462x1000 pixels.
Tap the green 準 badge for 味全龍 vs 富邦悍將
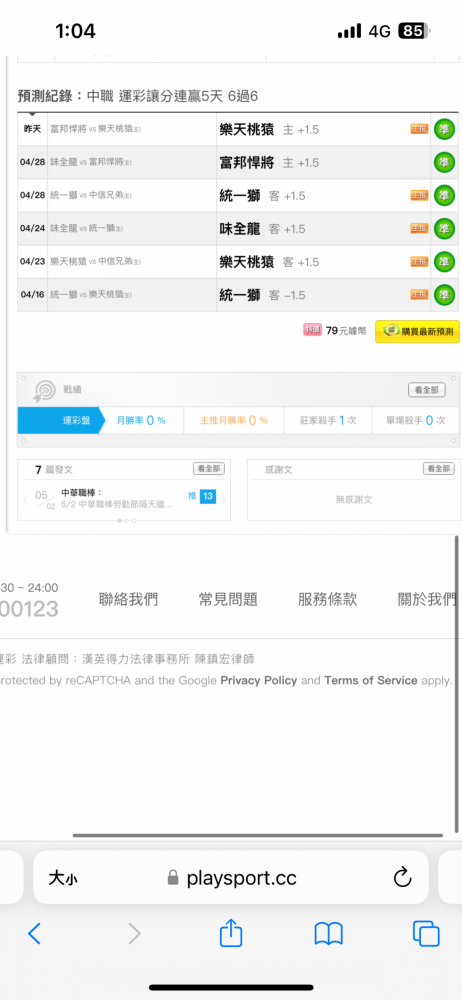click(444, 163)
